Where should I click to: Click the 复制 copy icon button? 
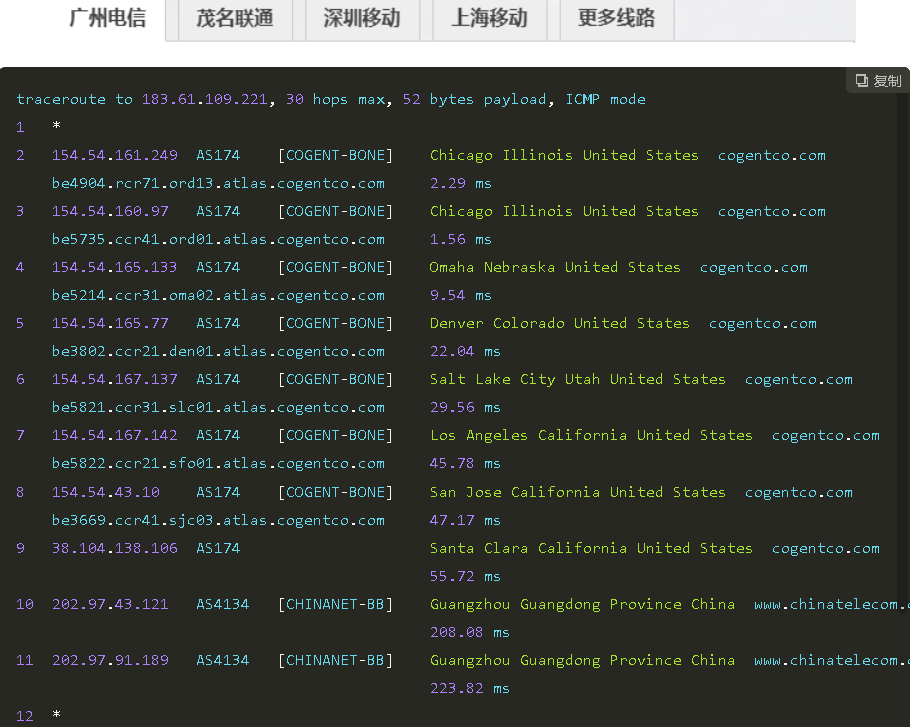tap(878, 81)
